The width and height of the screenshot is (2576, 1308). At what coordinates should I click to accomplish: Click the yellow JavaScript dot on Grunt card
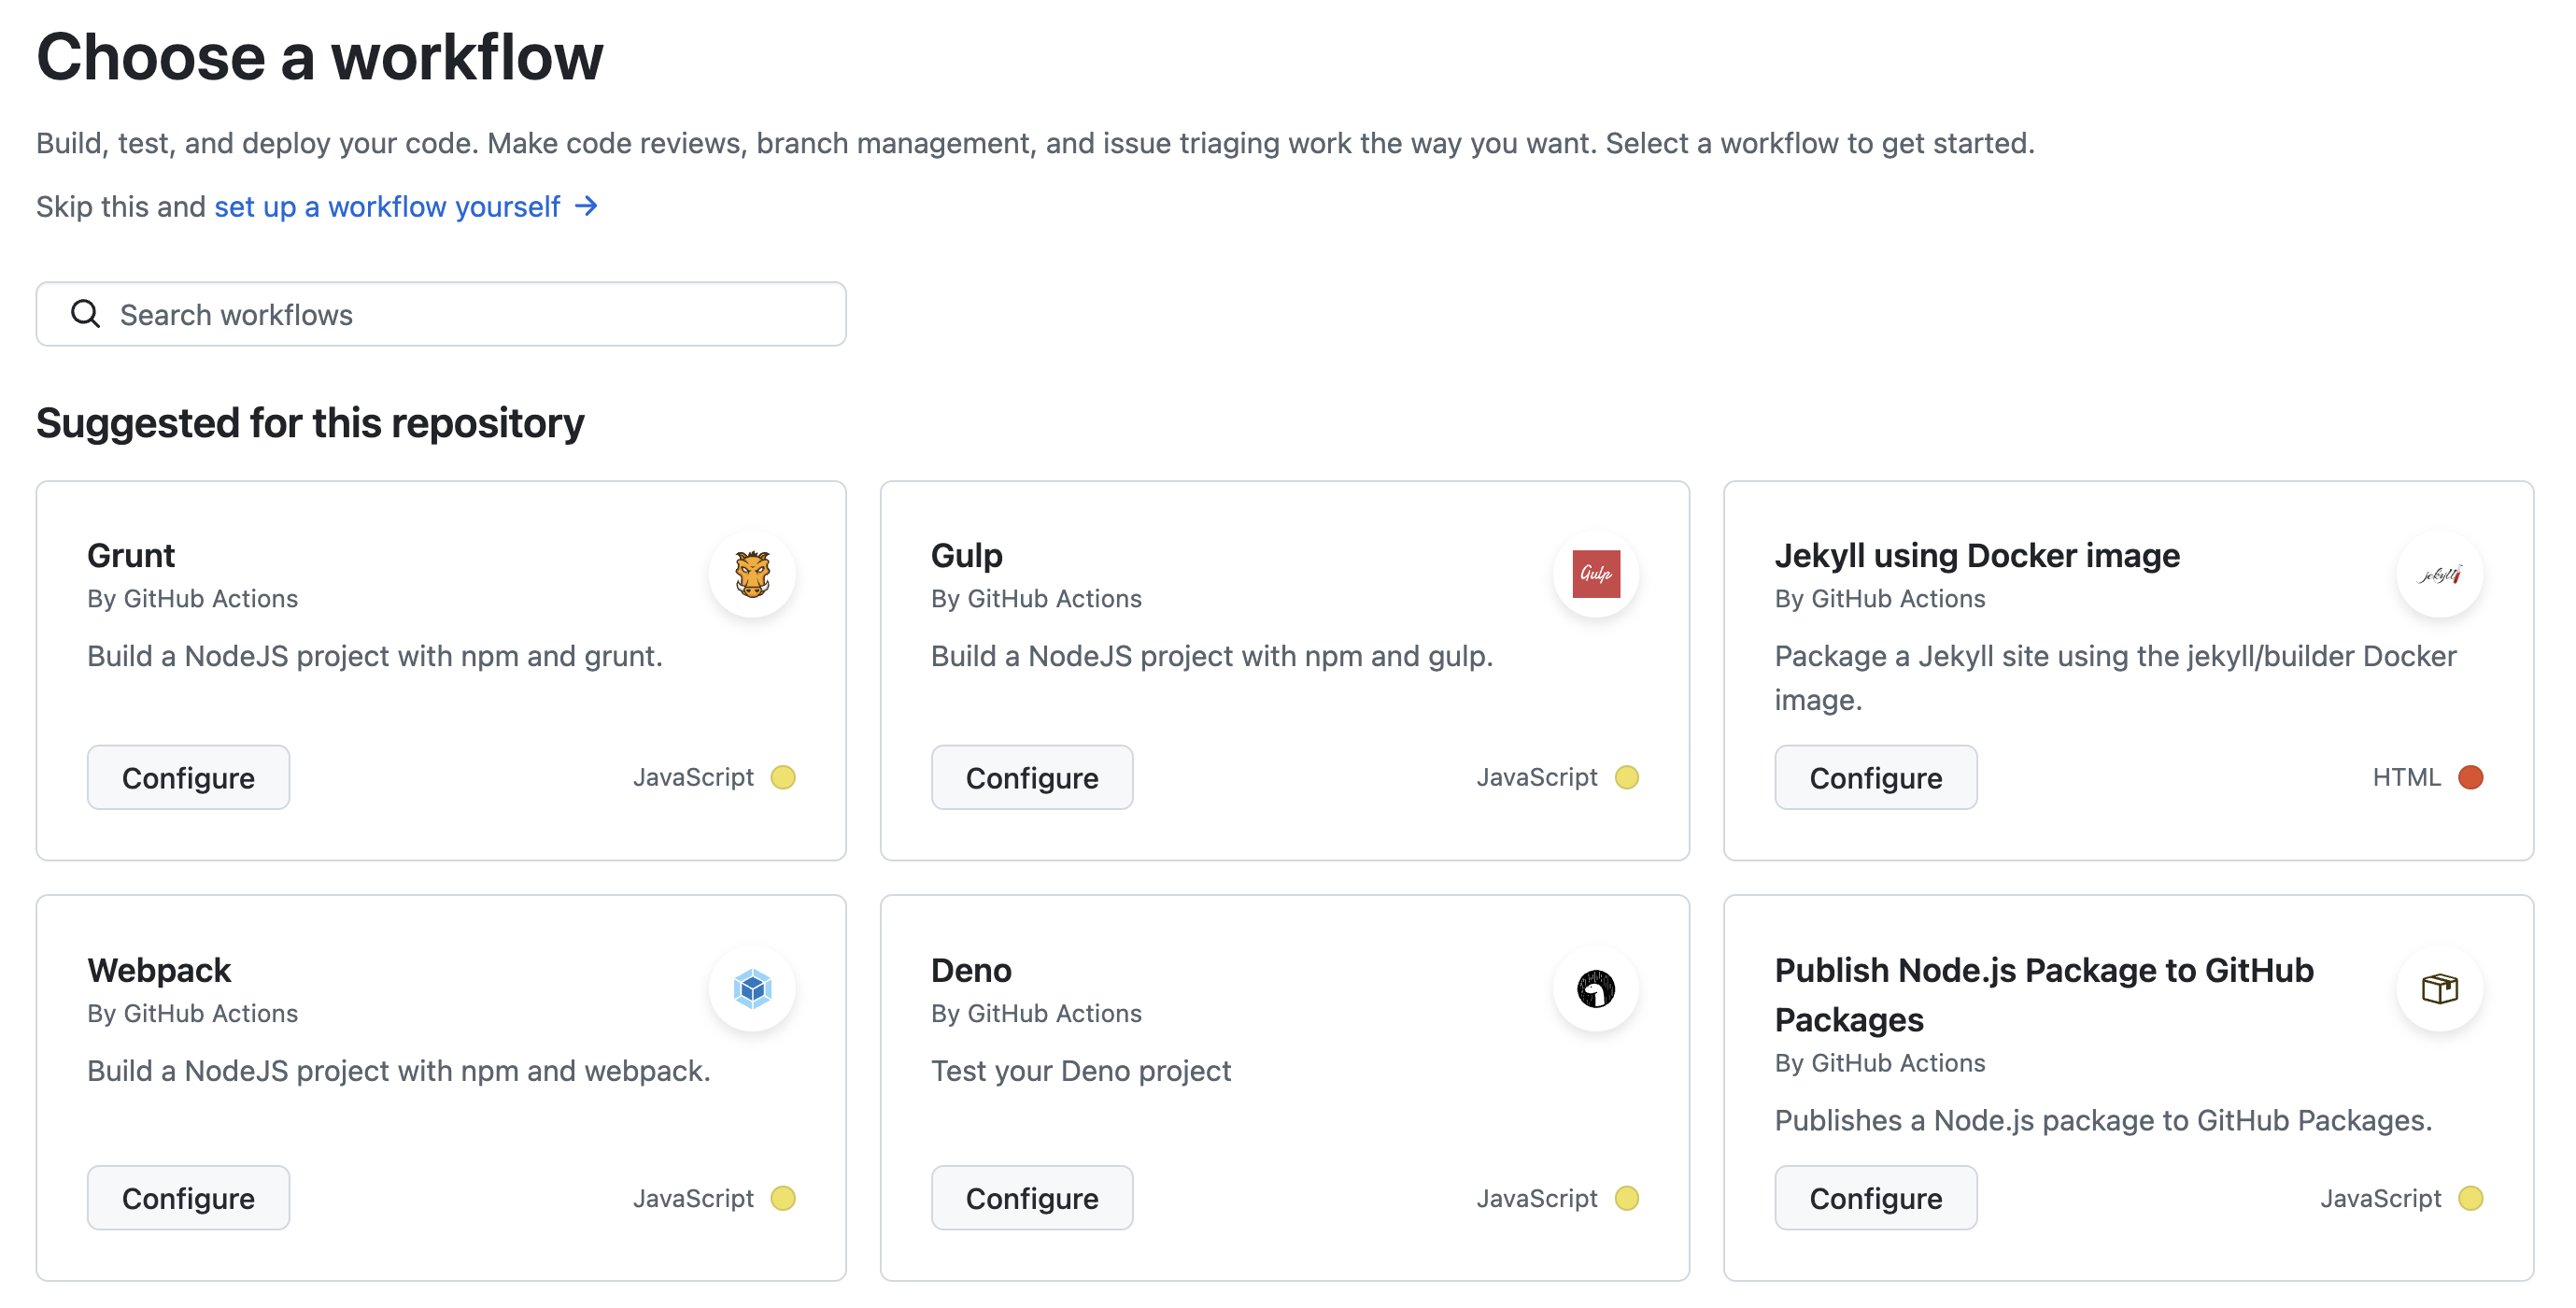(783, 777)
